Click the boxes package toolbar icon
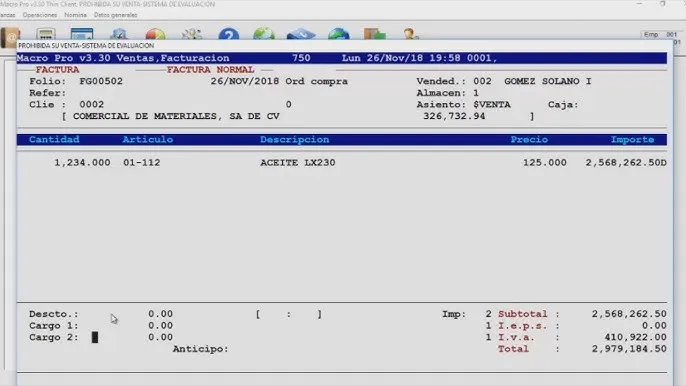 tap(374, 34)
